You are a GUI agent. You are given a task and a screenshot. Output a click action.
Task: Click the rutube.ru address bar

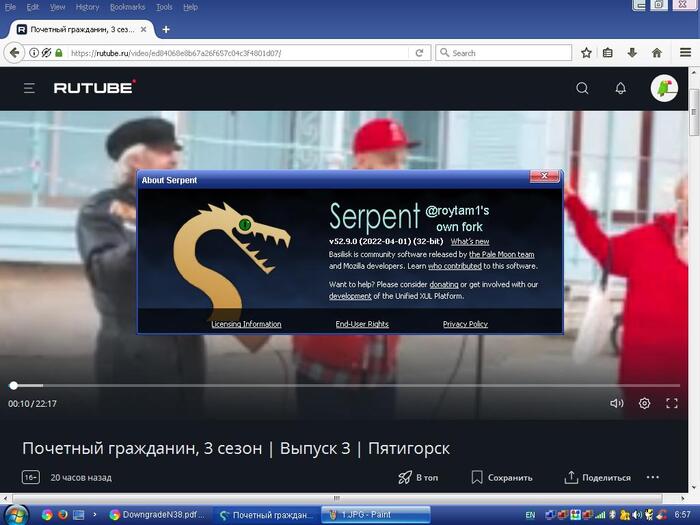[237, 53]
